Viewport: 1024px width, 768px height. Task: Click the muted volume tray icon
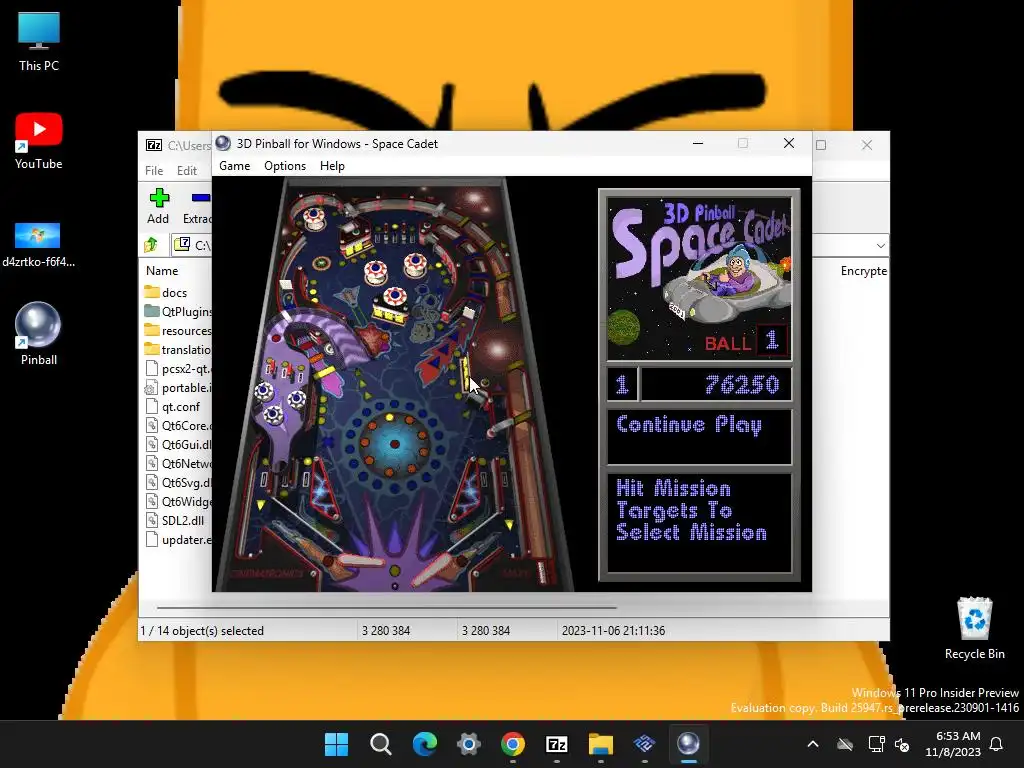pyautogui.click(x=902, y=744)
